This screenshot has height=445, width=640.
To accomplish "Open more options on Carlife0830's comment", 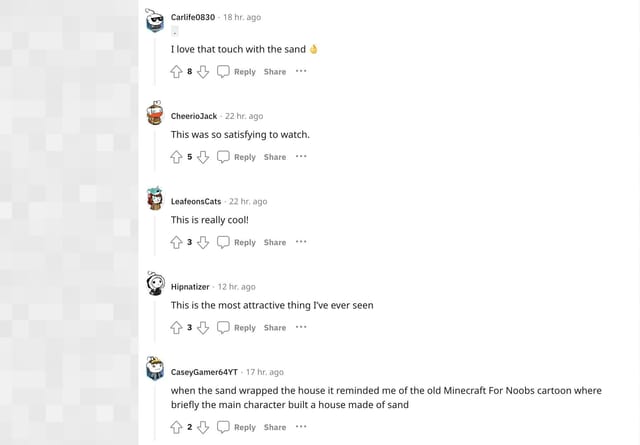I will pyautogui.click(x=301, y=72).
